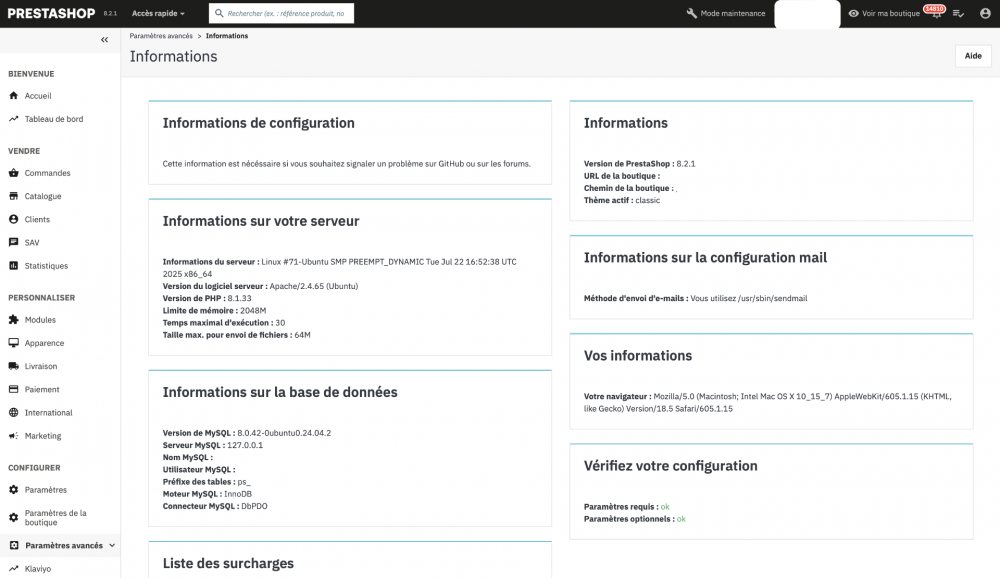Click the Commandes basket icon
1000x578 pixels.
13,173
